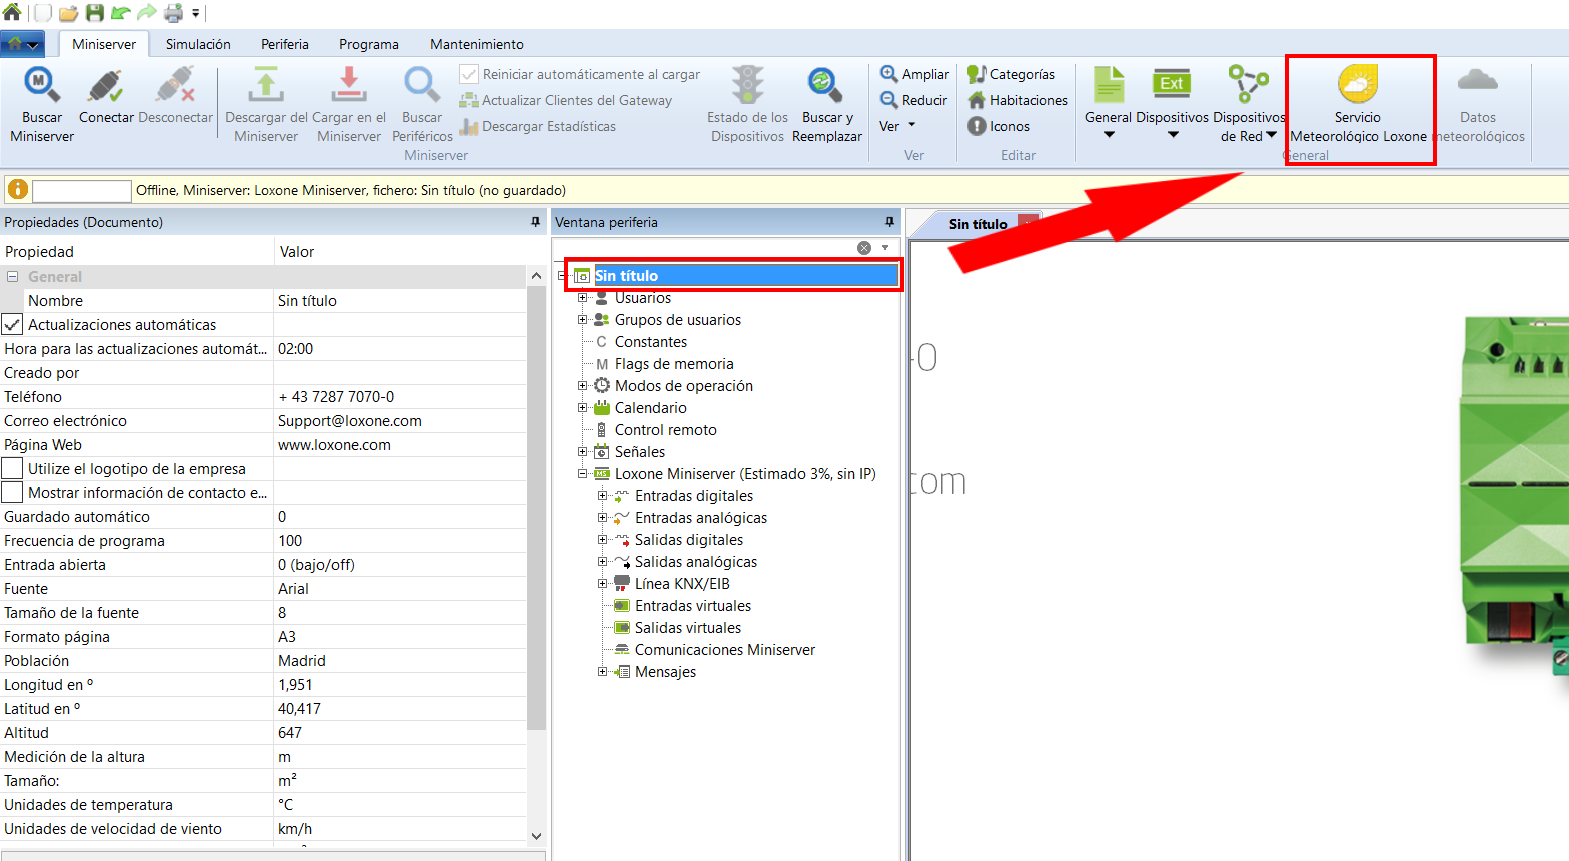
Task: Open Buscar y Reemplazar tool
Action: tap(825, 86)
